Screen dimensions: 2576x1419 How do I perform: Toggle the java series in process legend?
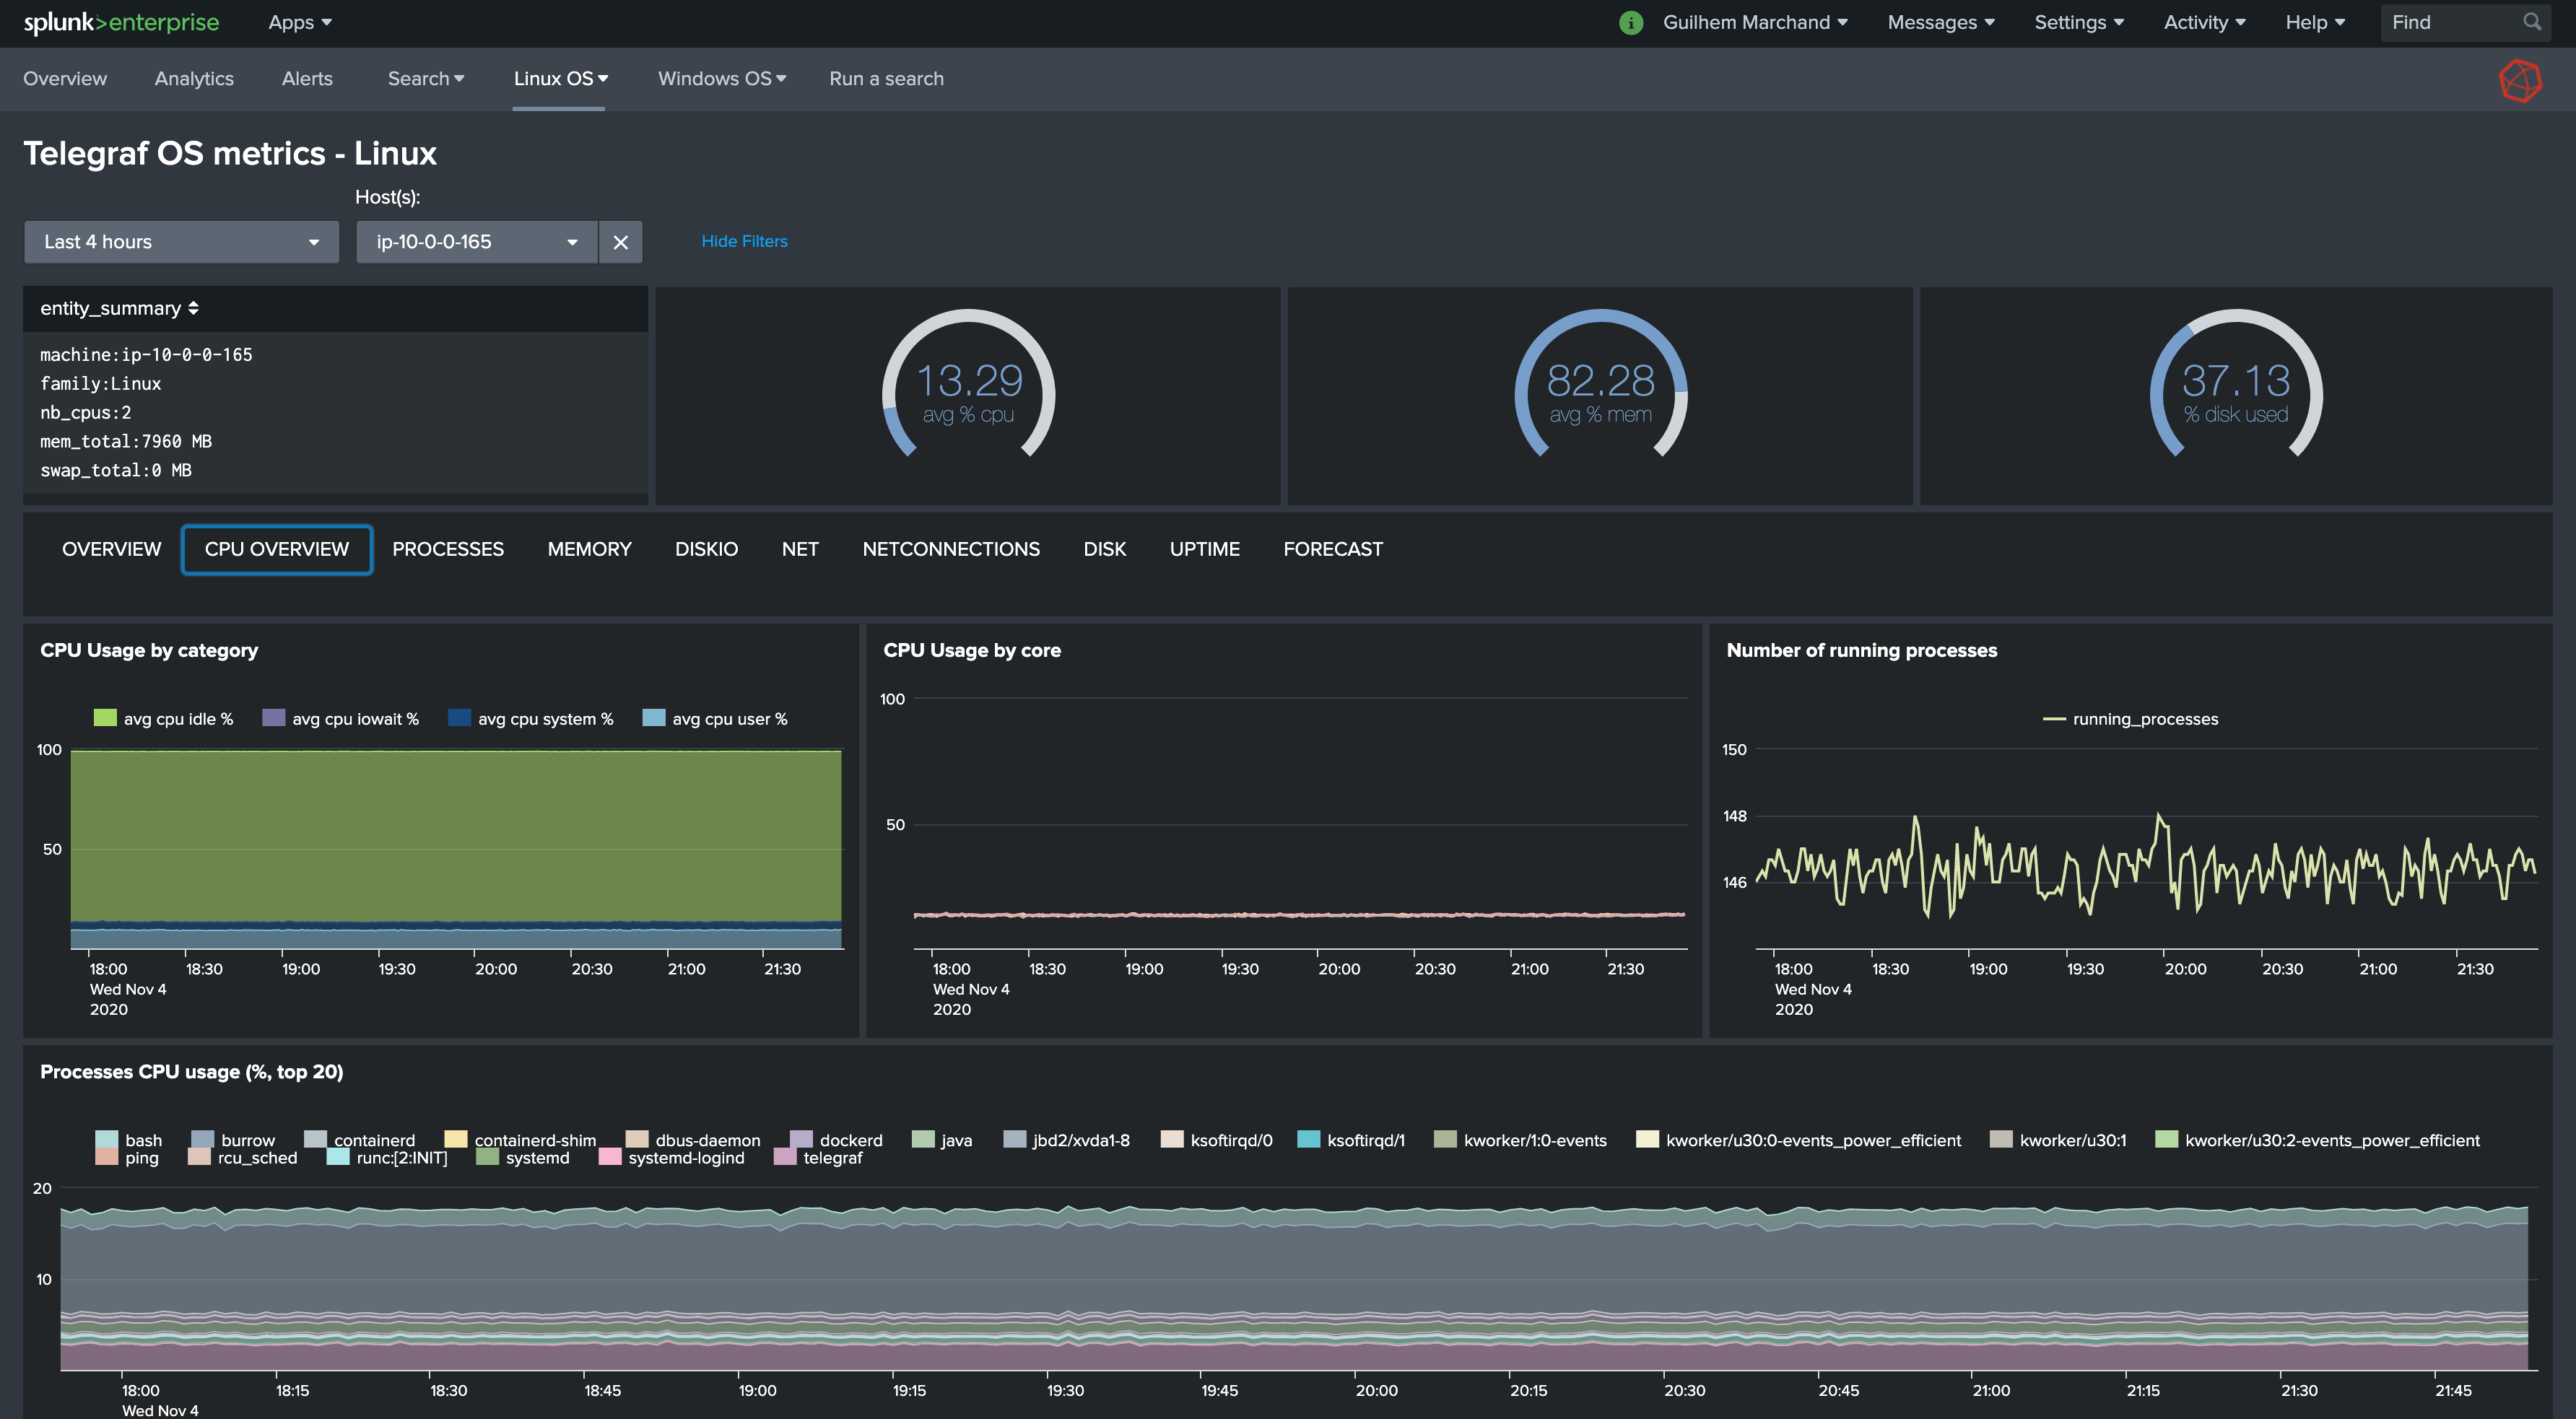pyautogui.click(x=955, y=1140)
